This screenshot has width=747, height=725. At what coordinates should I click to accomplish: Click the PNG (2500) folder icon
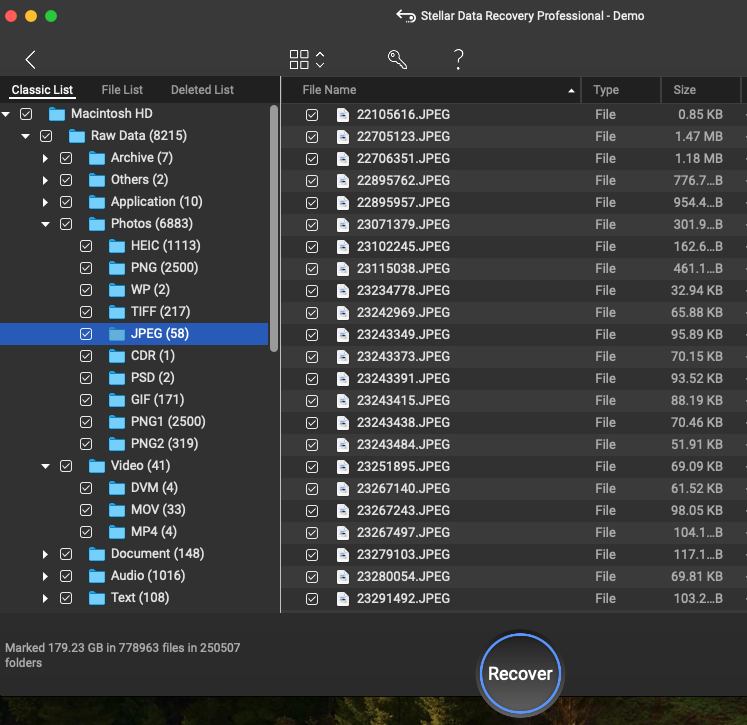(x=117, y=268)
